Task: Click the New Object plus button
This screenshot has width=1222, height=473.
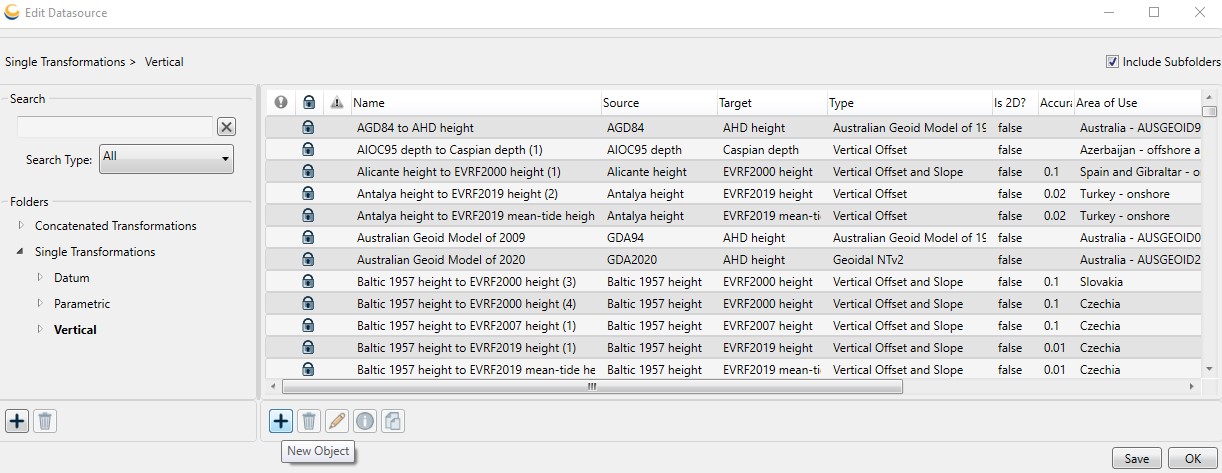Action: tap(281, 422)
